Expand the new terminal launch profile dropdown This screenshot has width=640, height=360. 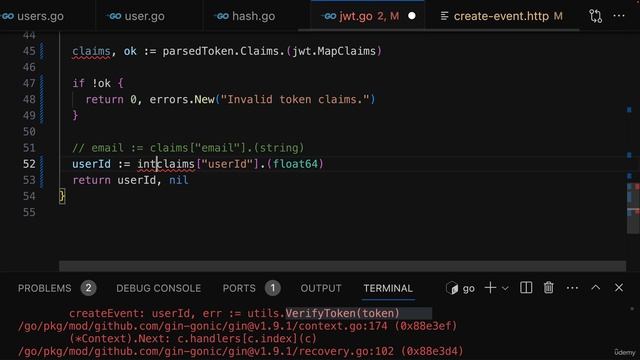[x=505, y=288]
